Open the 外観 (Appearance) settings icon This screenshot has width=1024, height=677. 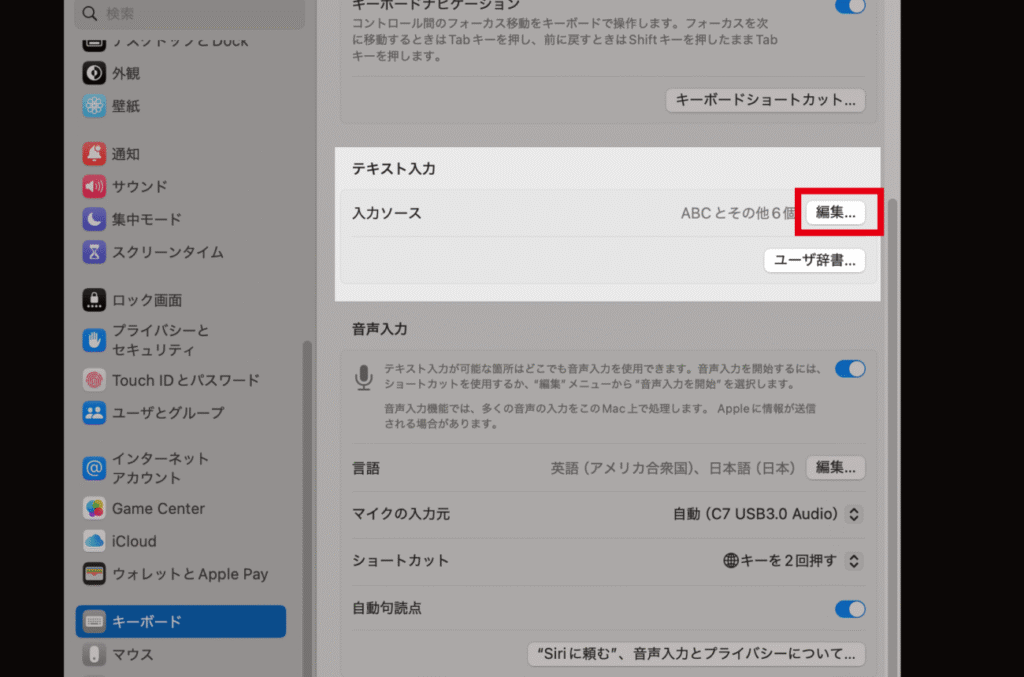click(93, 72)
